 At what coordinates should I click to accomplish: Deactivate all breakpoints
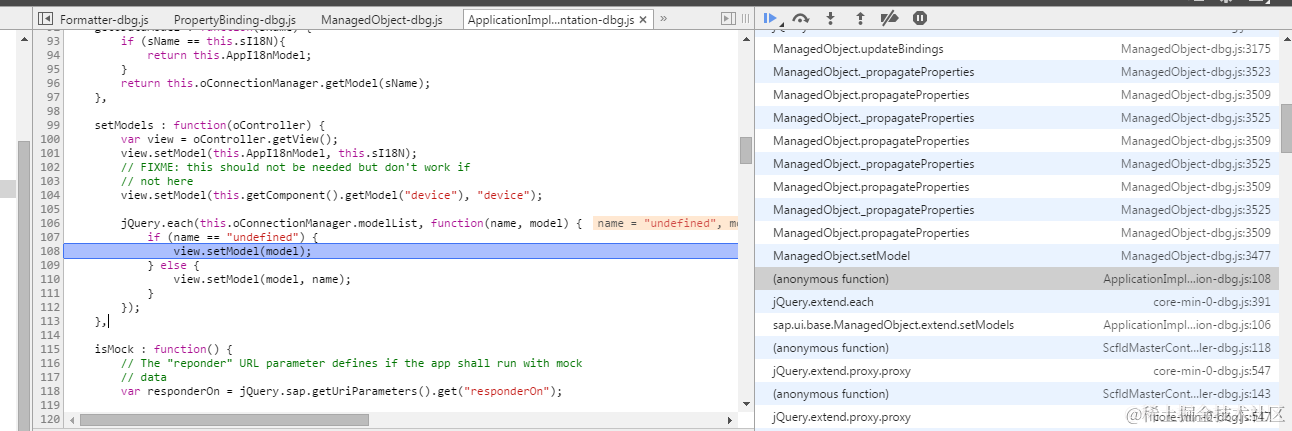pyautogui.click(x=890, y=18)
